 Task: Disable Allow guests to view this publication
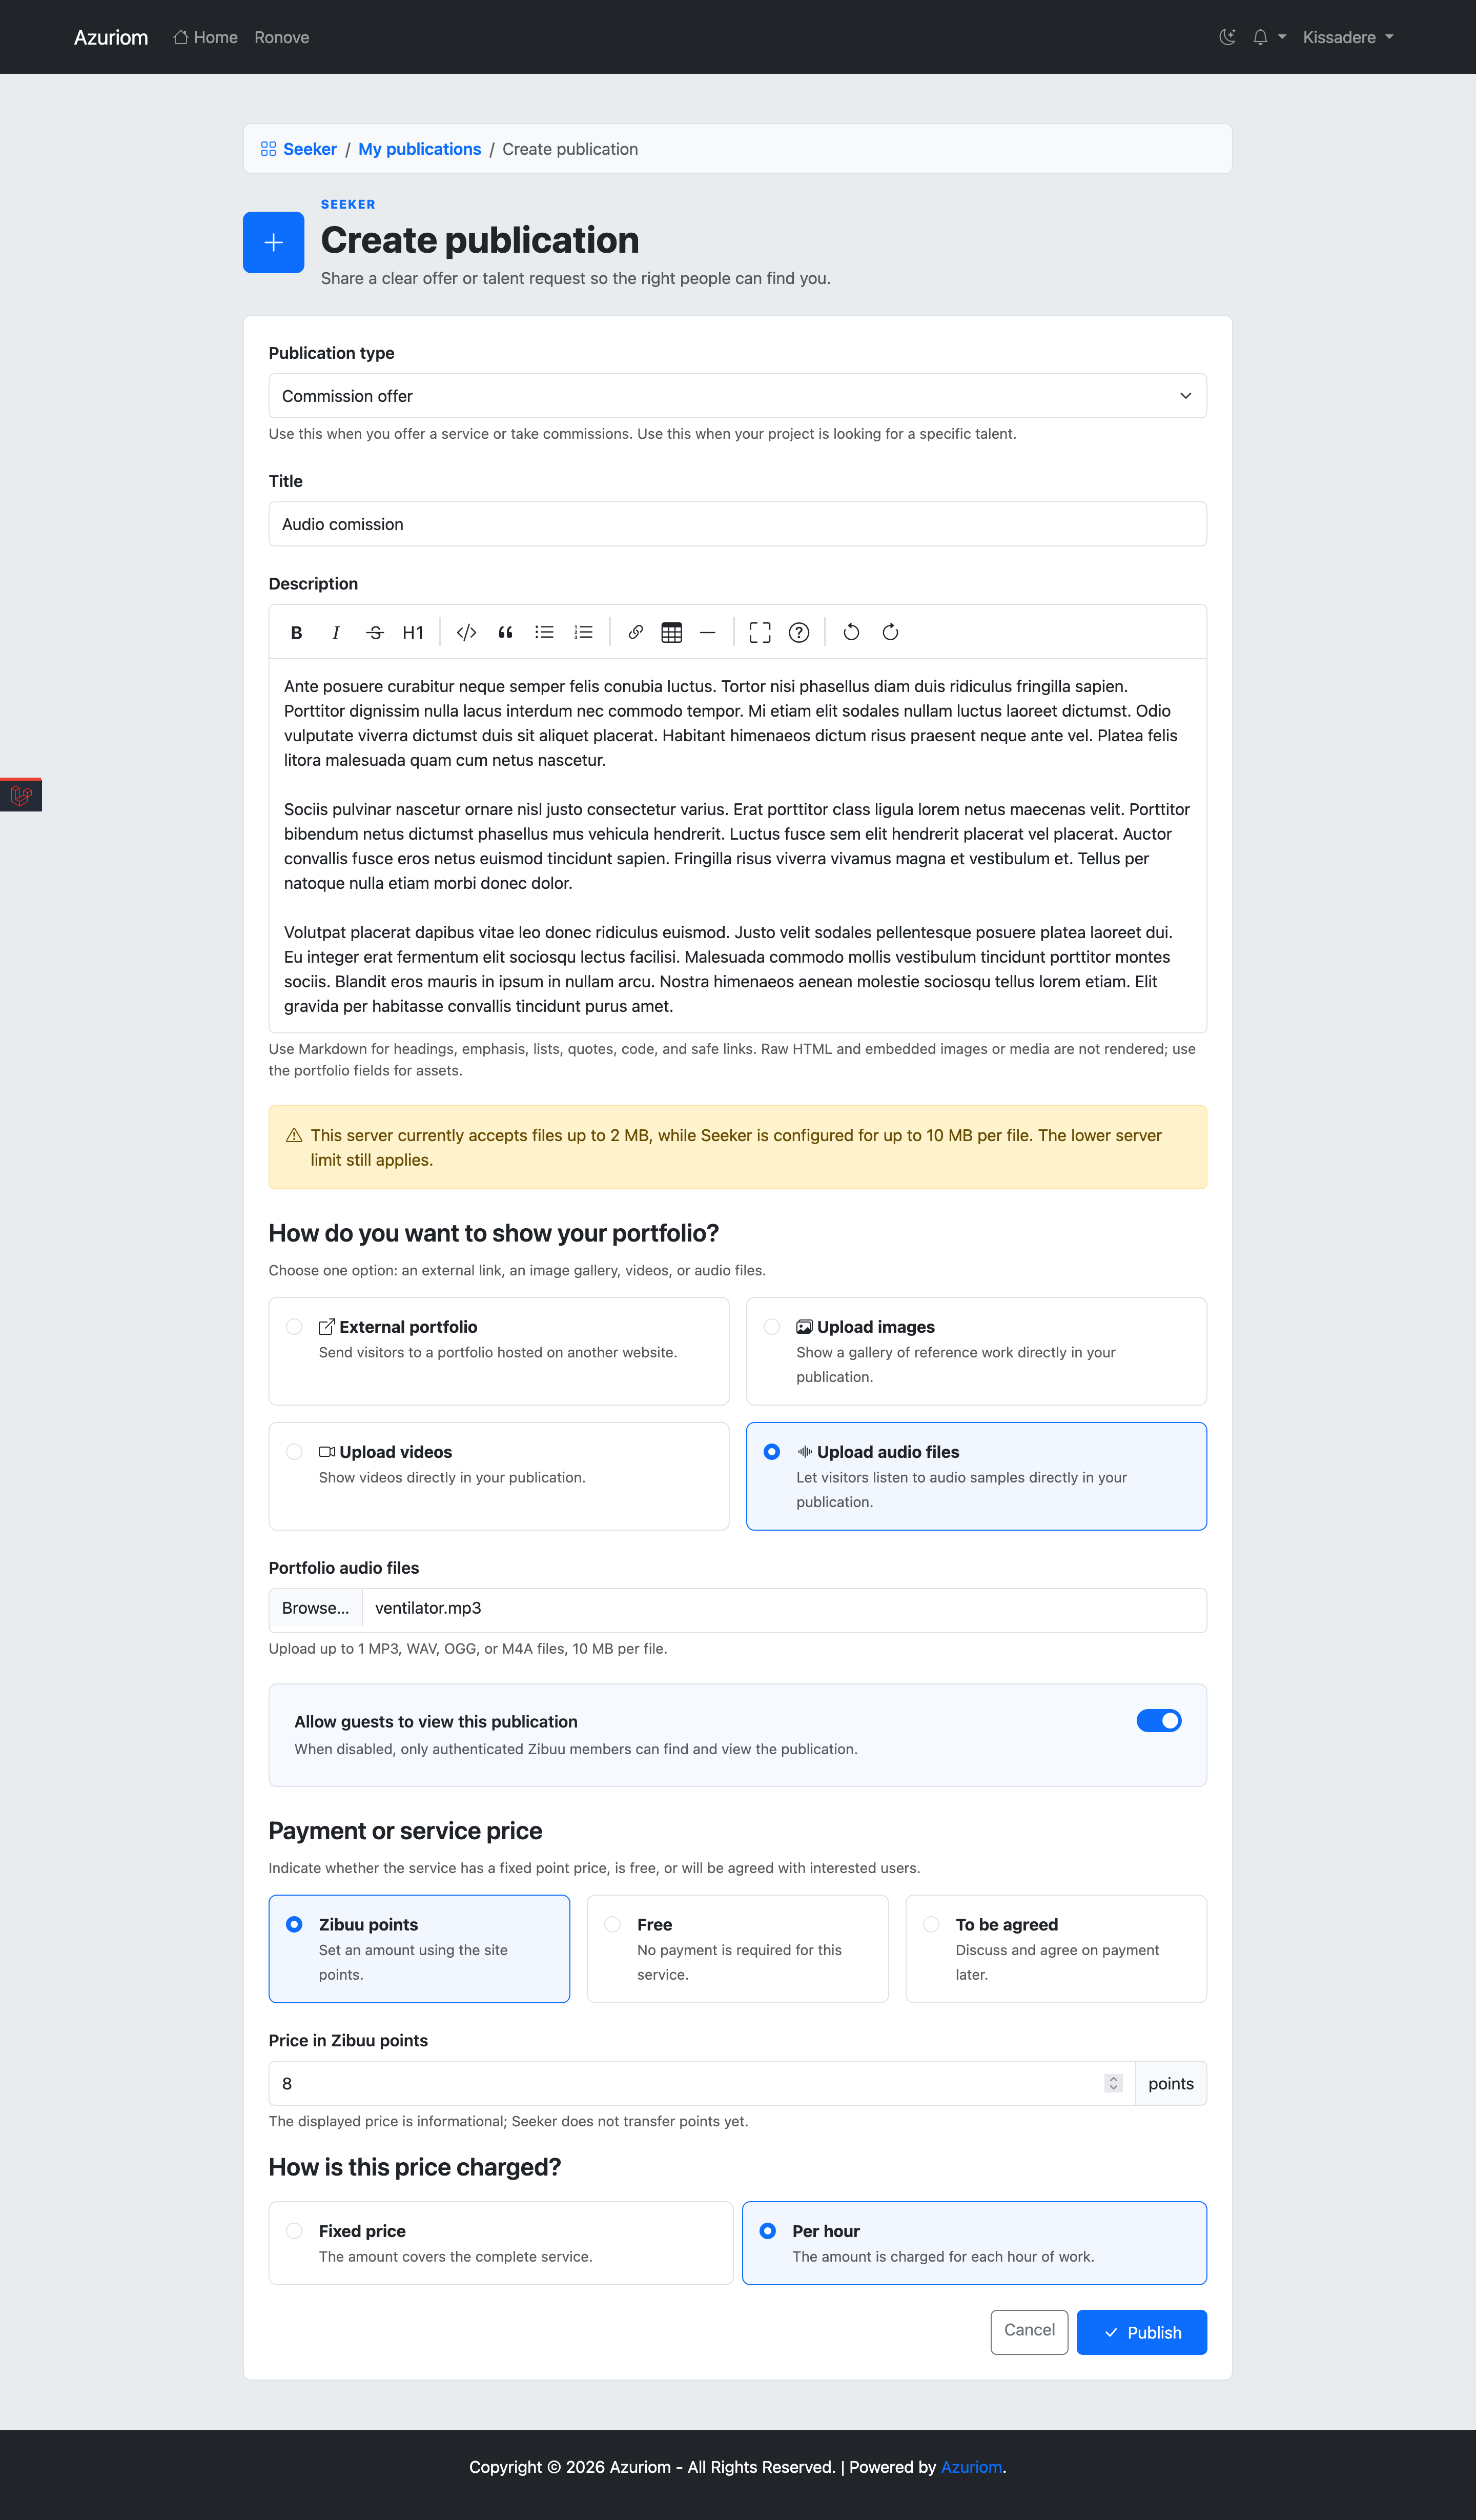[x=1159, y=1720]
